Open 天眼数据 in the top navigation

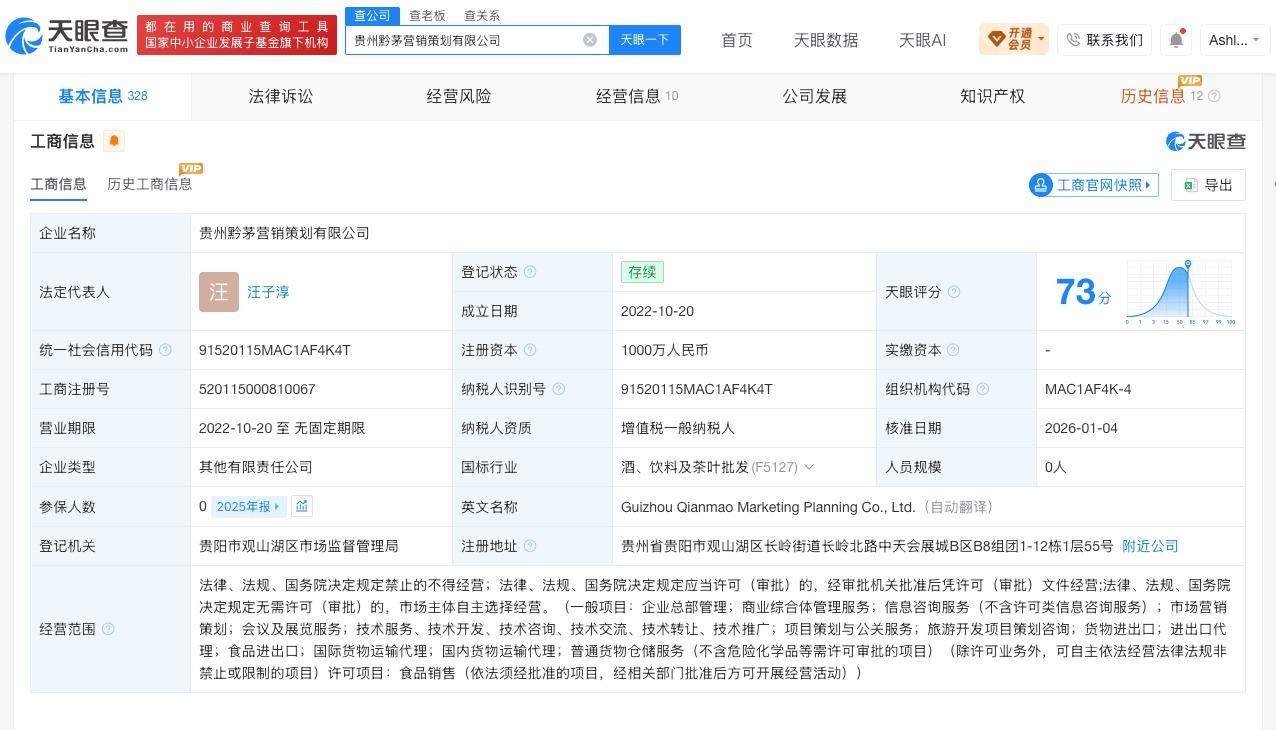click(826, 40)
